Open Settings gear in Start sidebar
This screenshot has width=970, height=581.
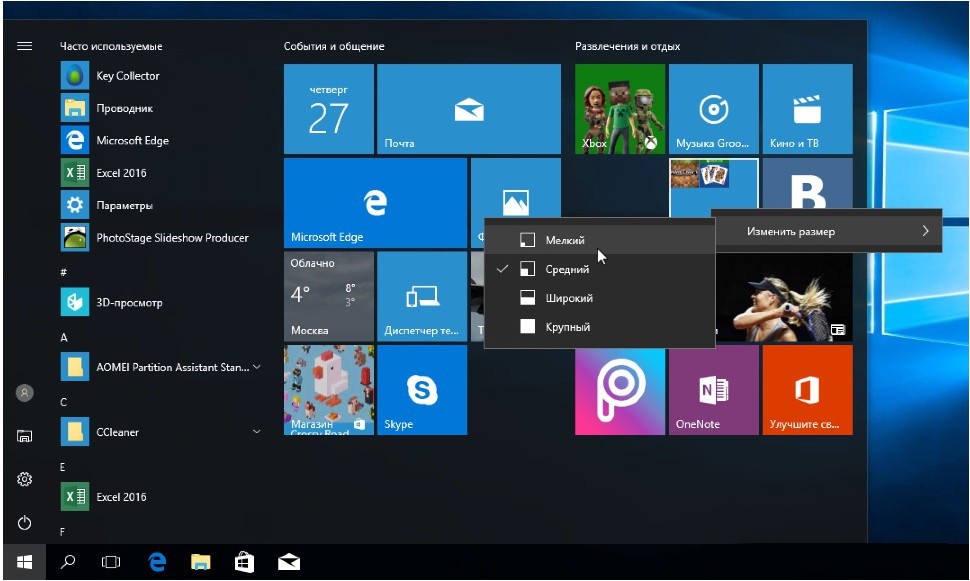24,480
